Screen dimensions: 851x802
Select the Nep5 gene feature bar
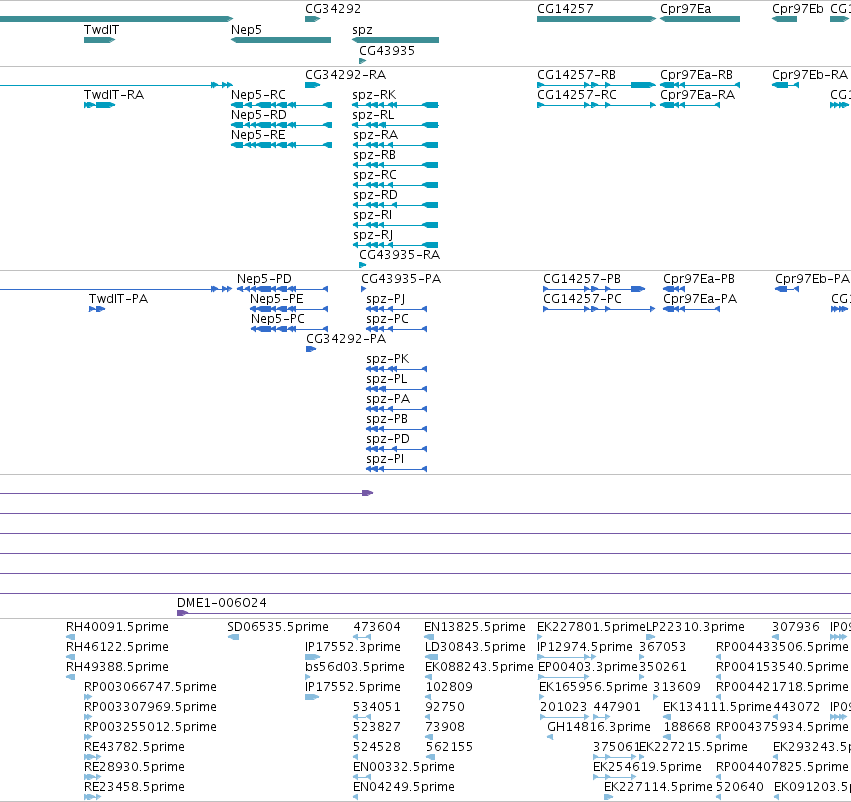[x=281, y=40]
